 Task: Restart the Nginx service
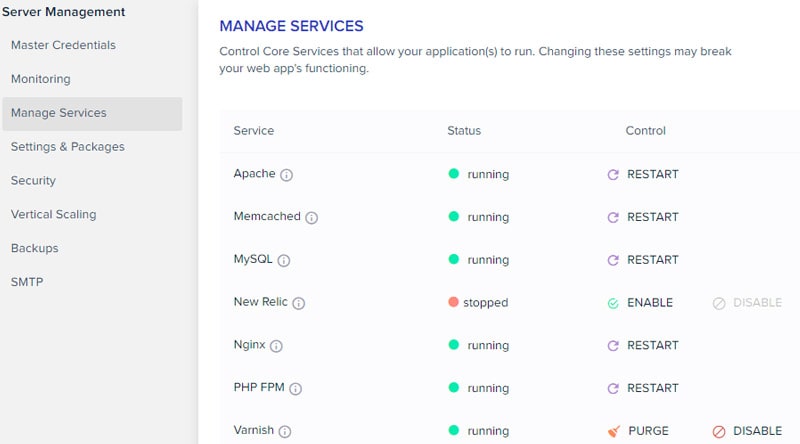pyautogui.click(x=643, y=346)
